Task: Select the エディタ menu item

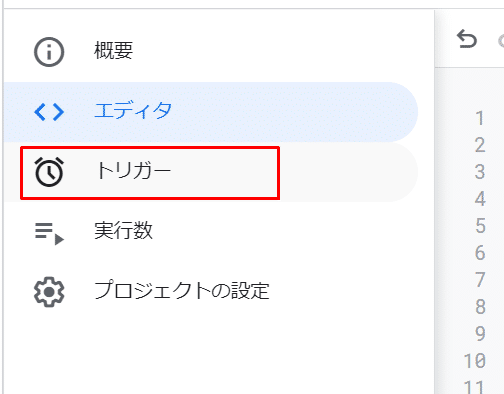Action: [x=211, y=112]
